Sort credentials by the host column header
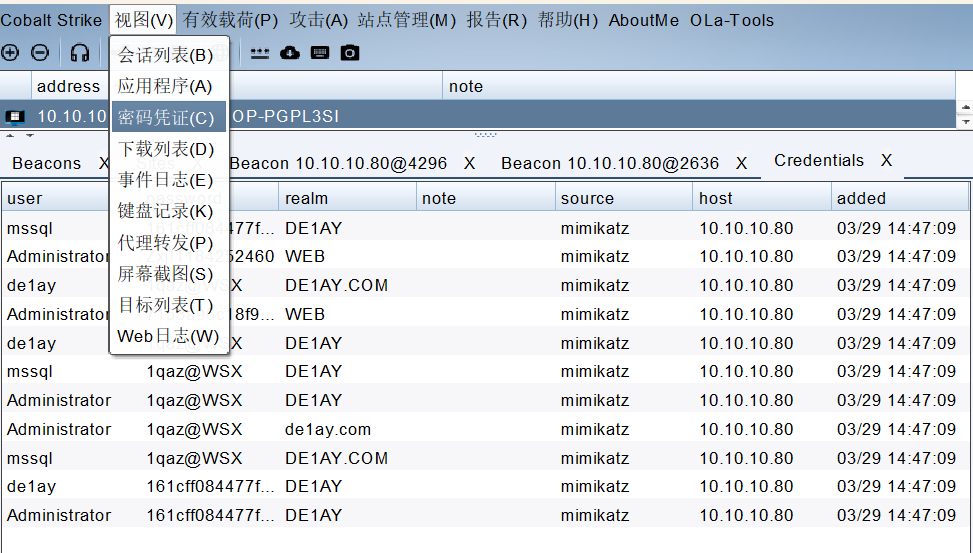 762,198
